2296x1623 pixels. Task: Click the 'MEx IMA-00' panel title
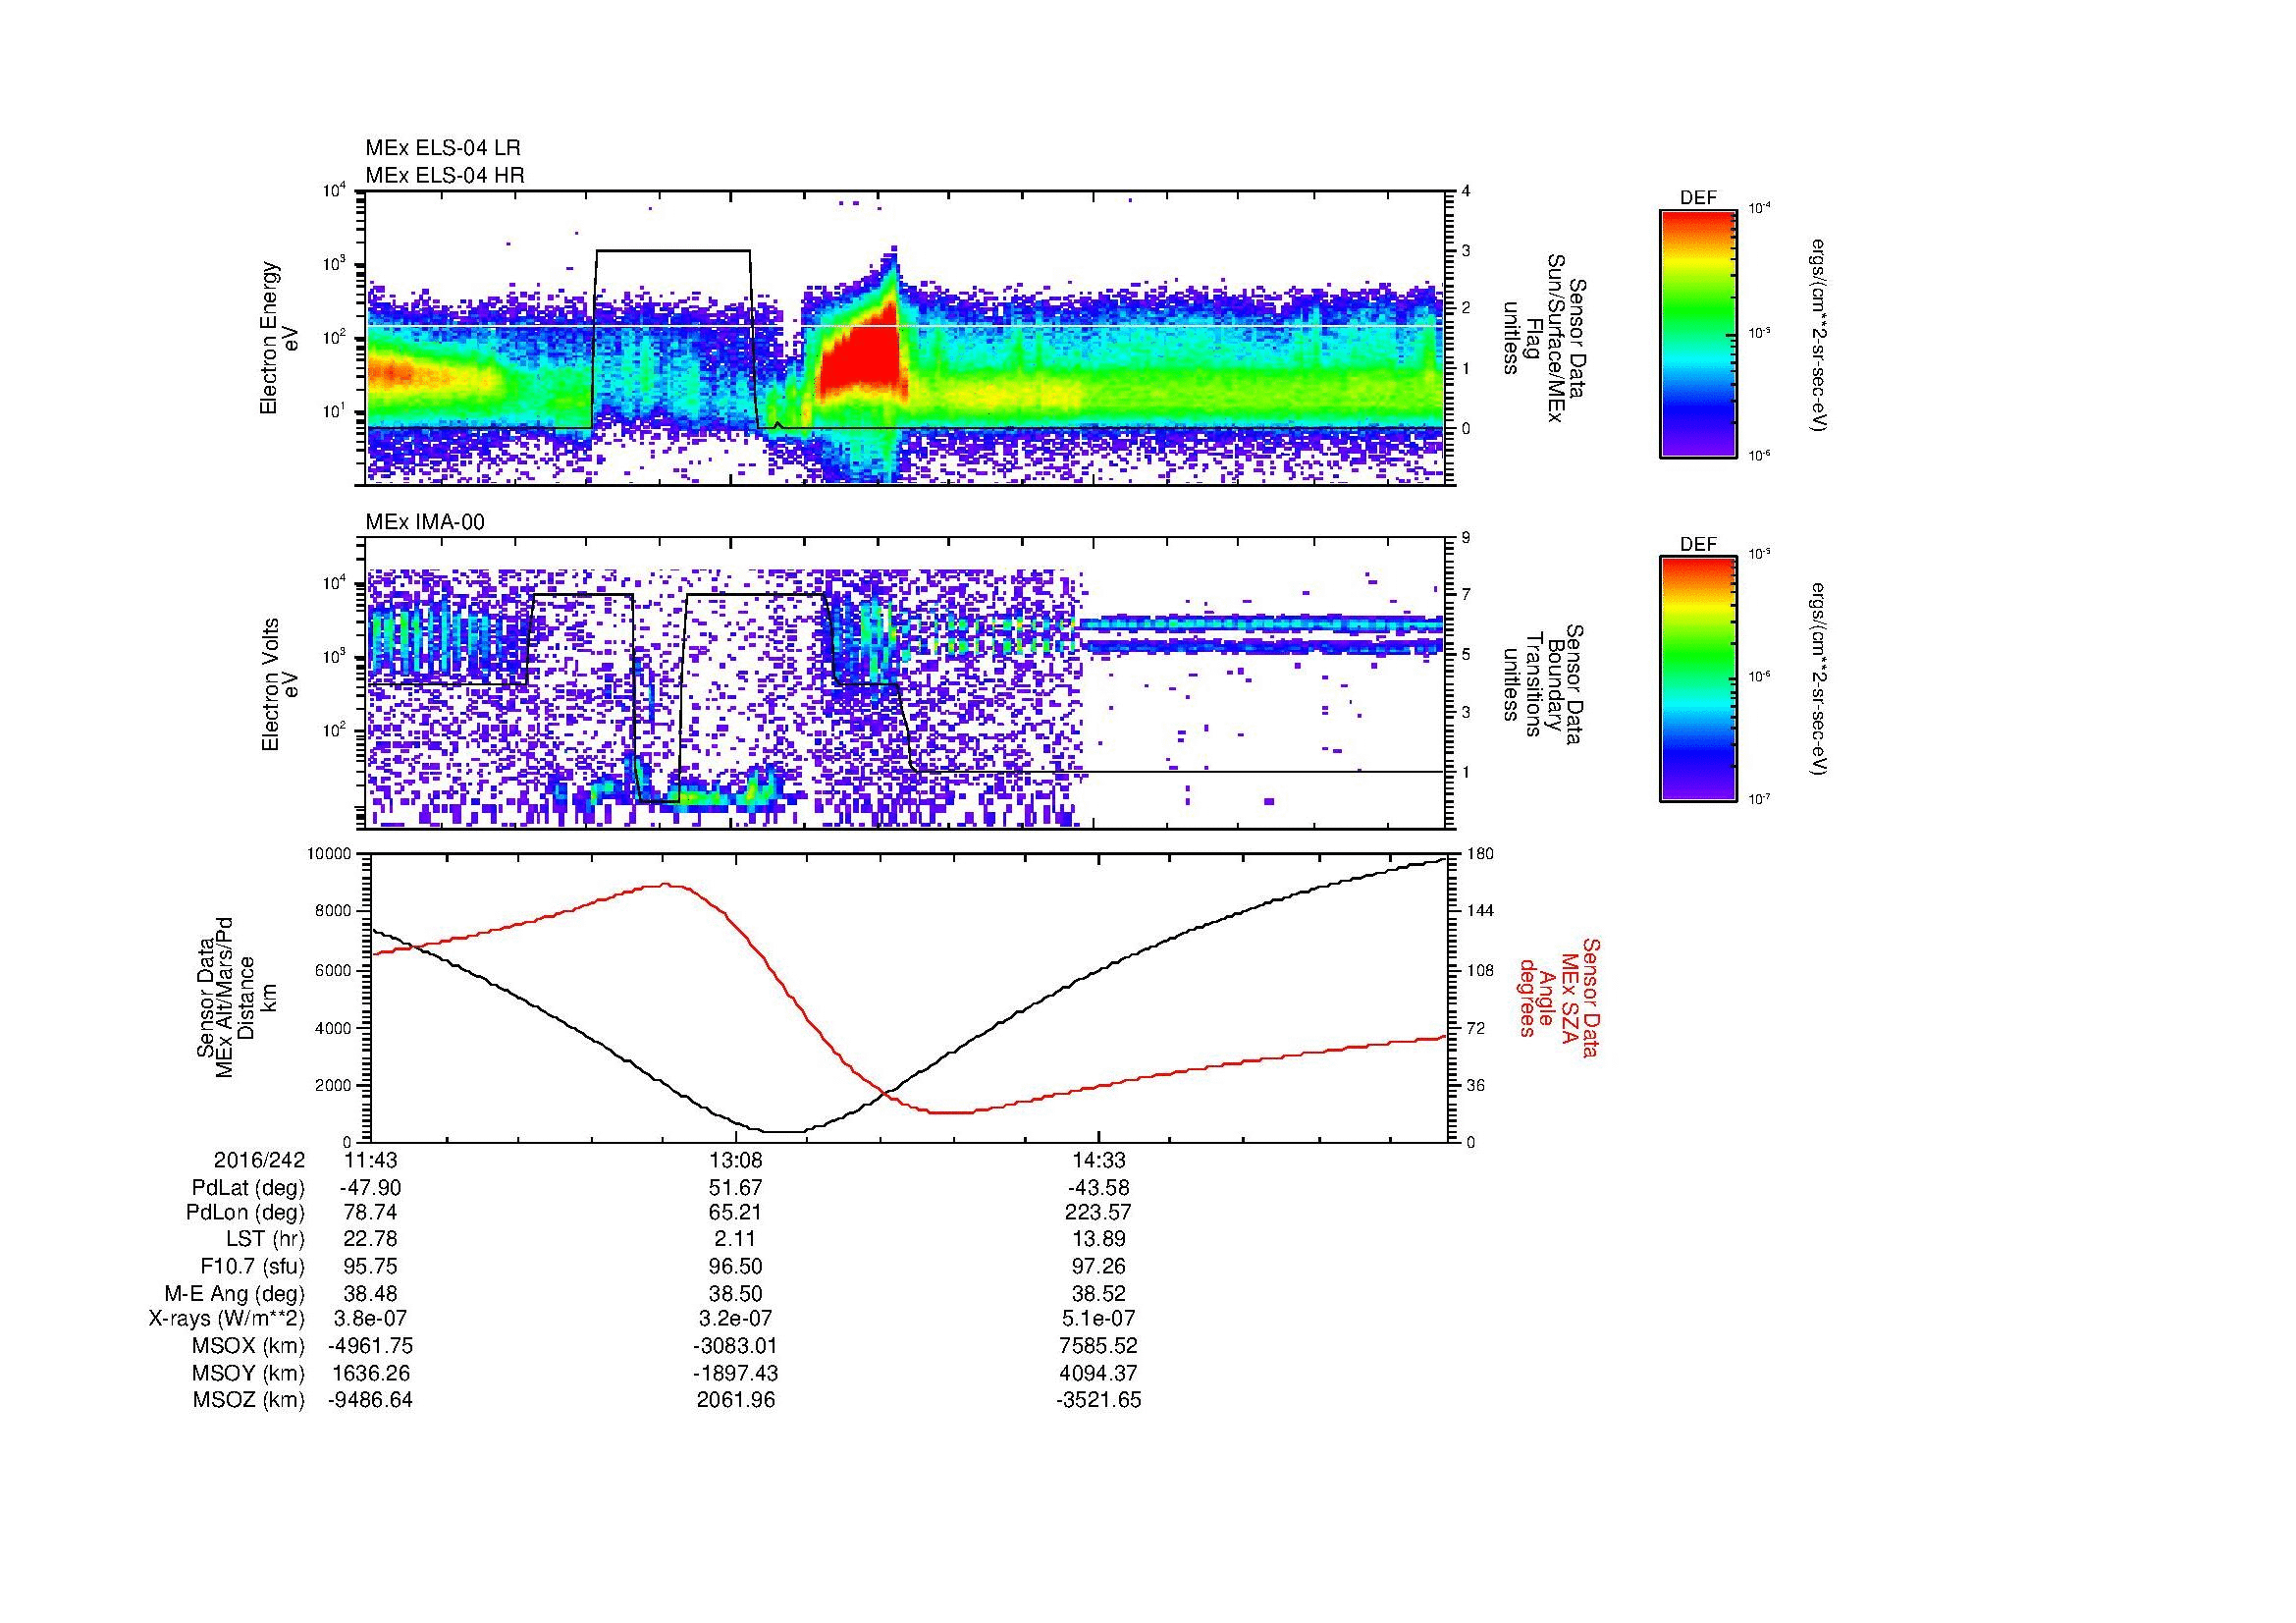[425, 522]
